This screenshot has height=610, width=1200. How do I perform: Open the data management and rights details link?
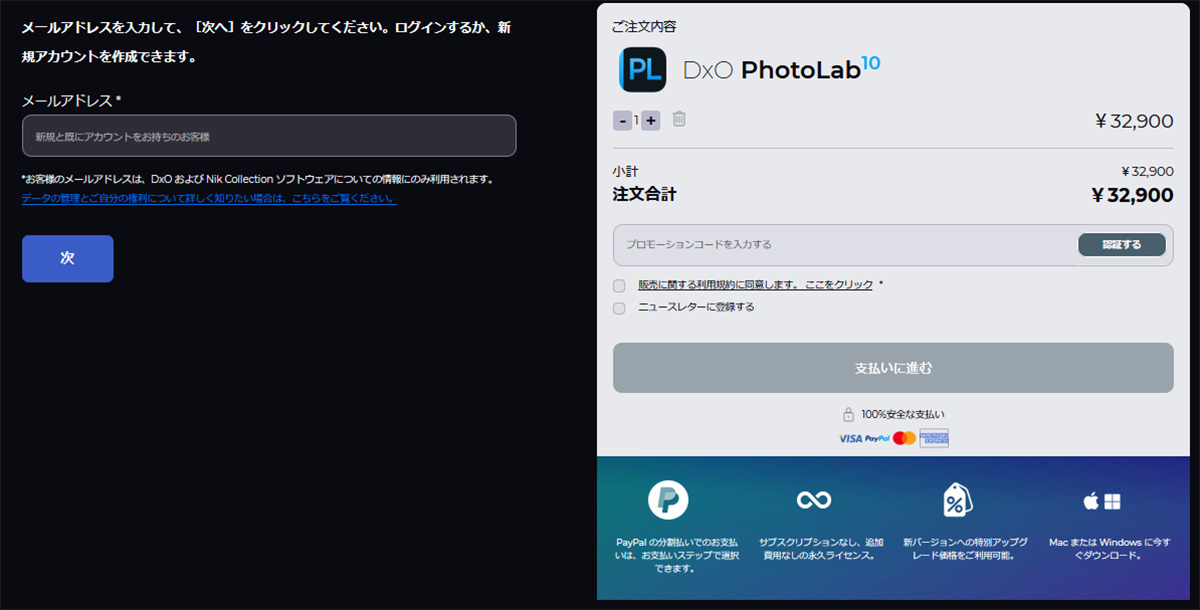[x=209, y=199]
